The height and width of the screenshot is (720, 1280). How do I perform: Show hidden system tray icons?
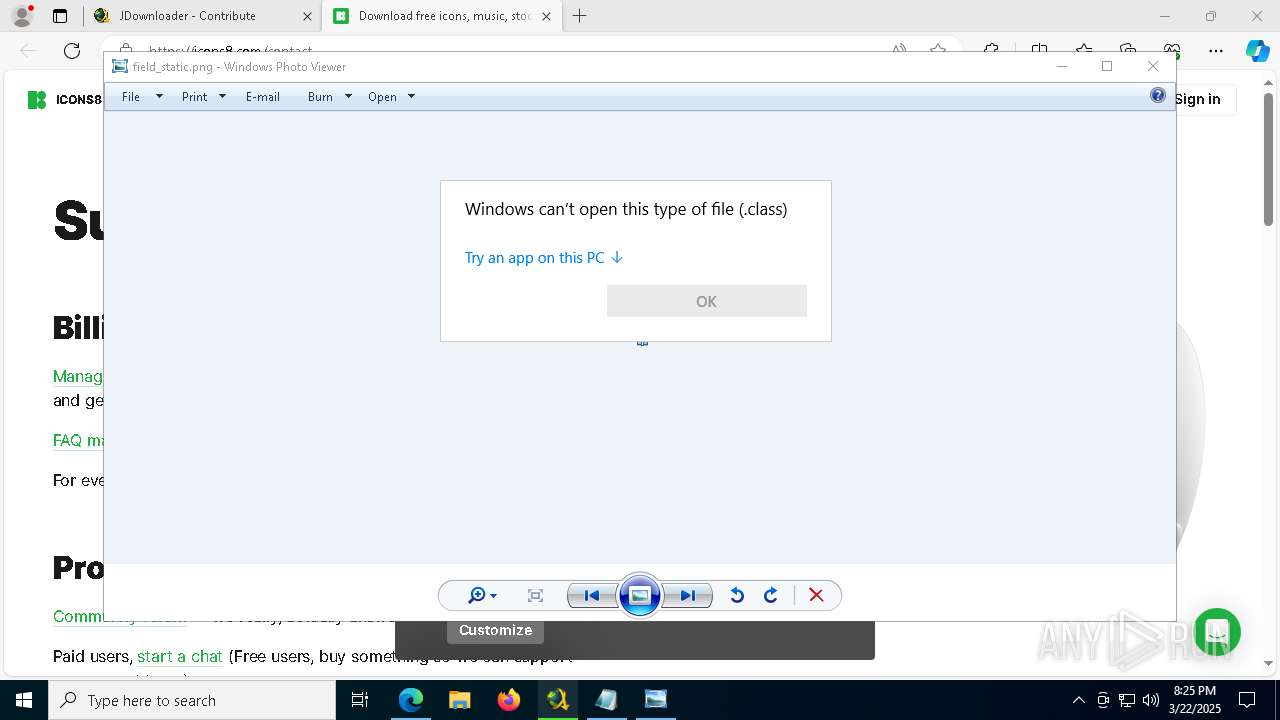(1078, 700)
